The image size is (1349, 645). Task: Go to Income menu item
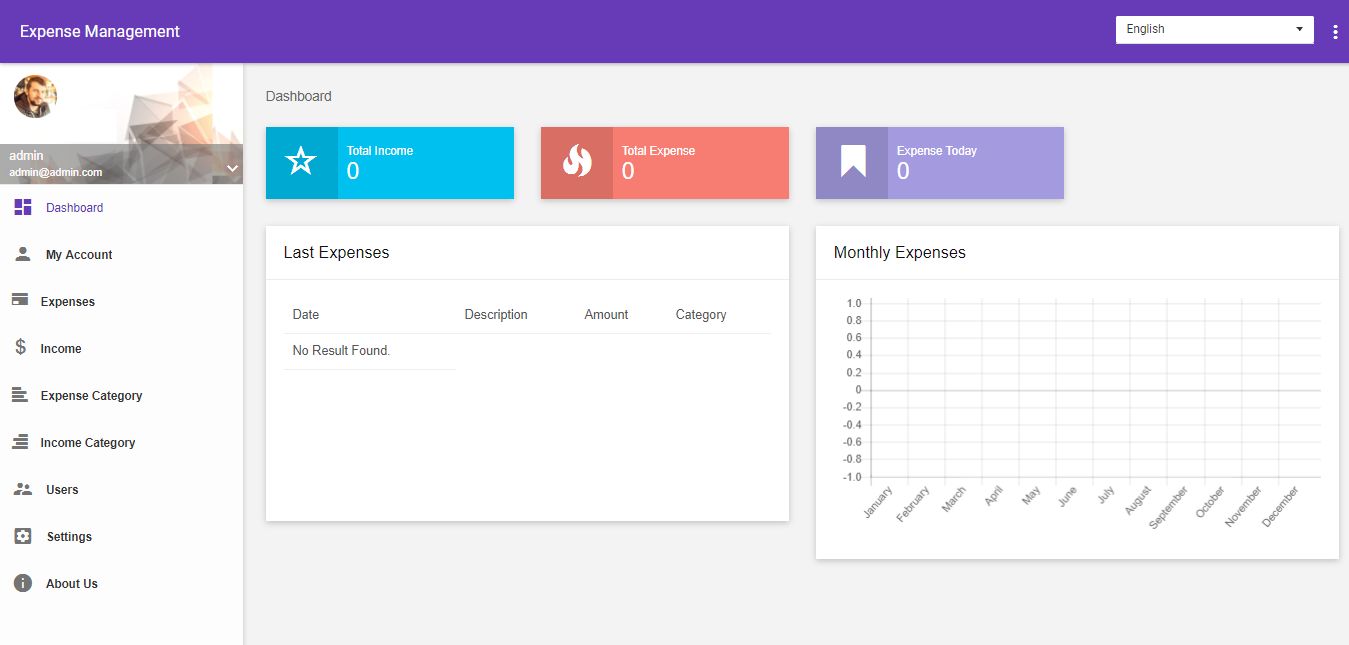[x=121, y=349]
